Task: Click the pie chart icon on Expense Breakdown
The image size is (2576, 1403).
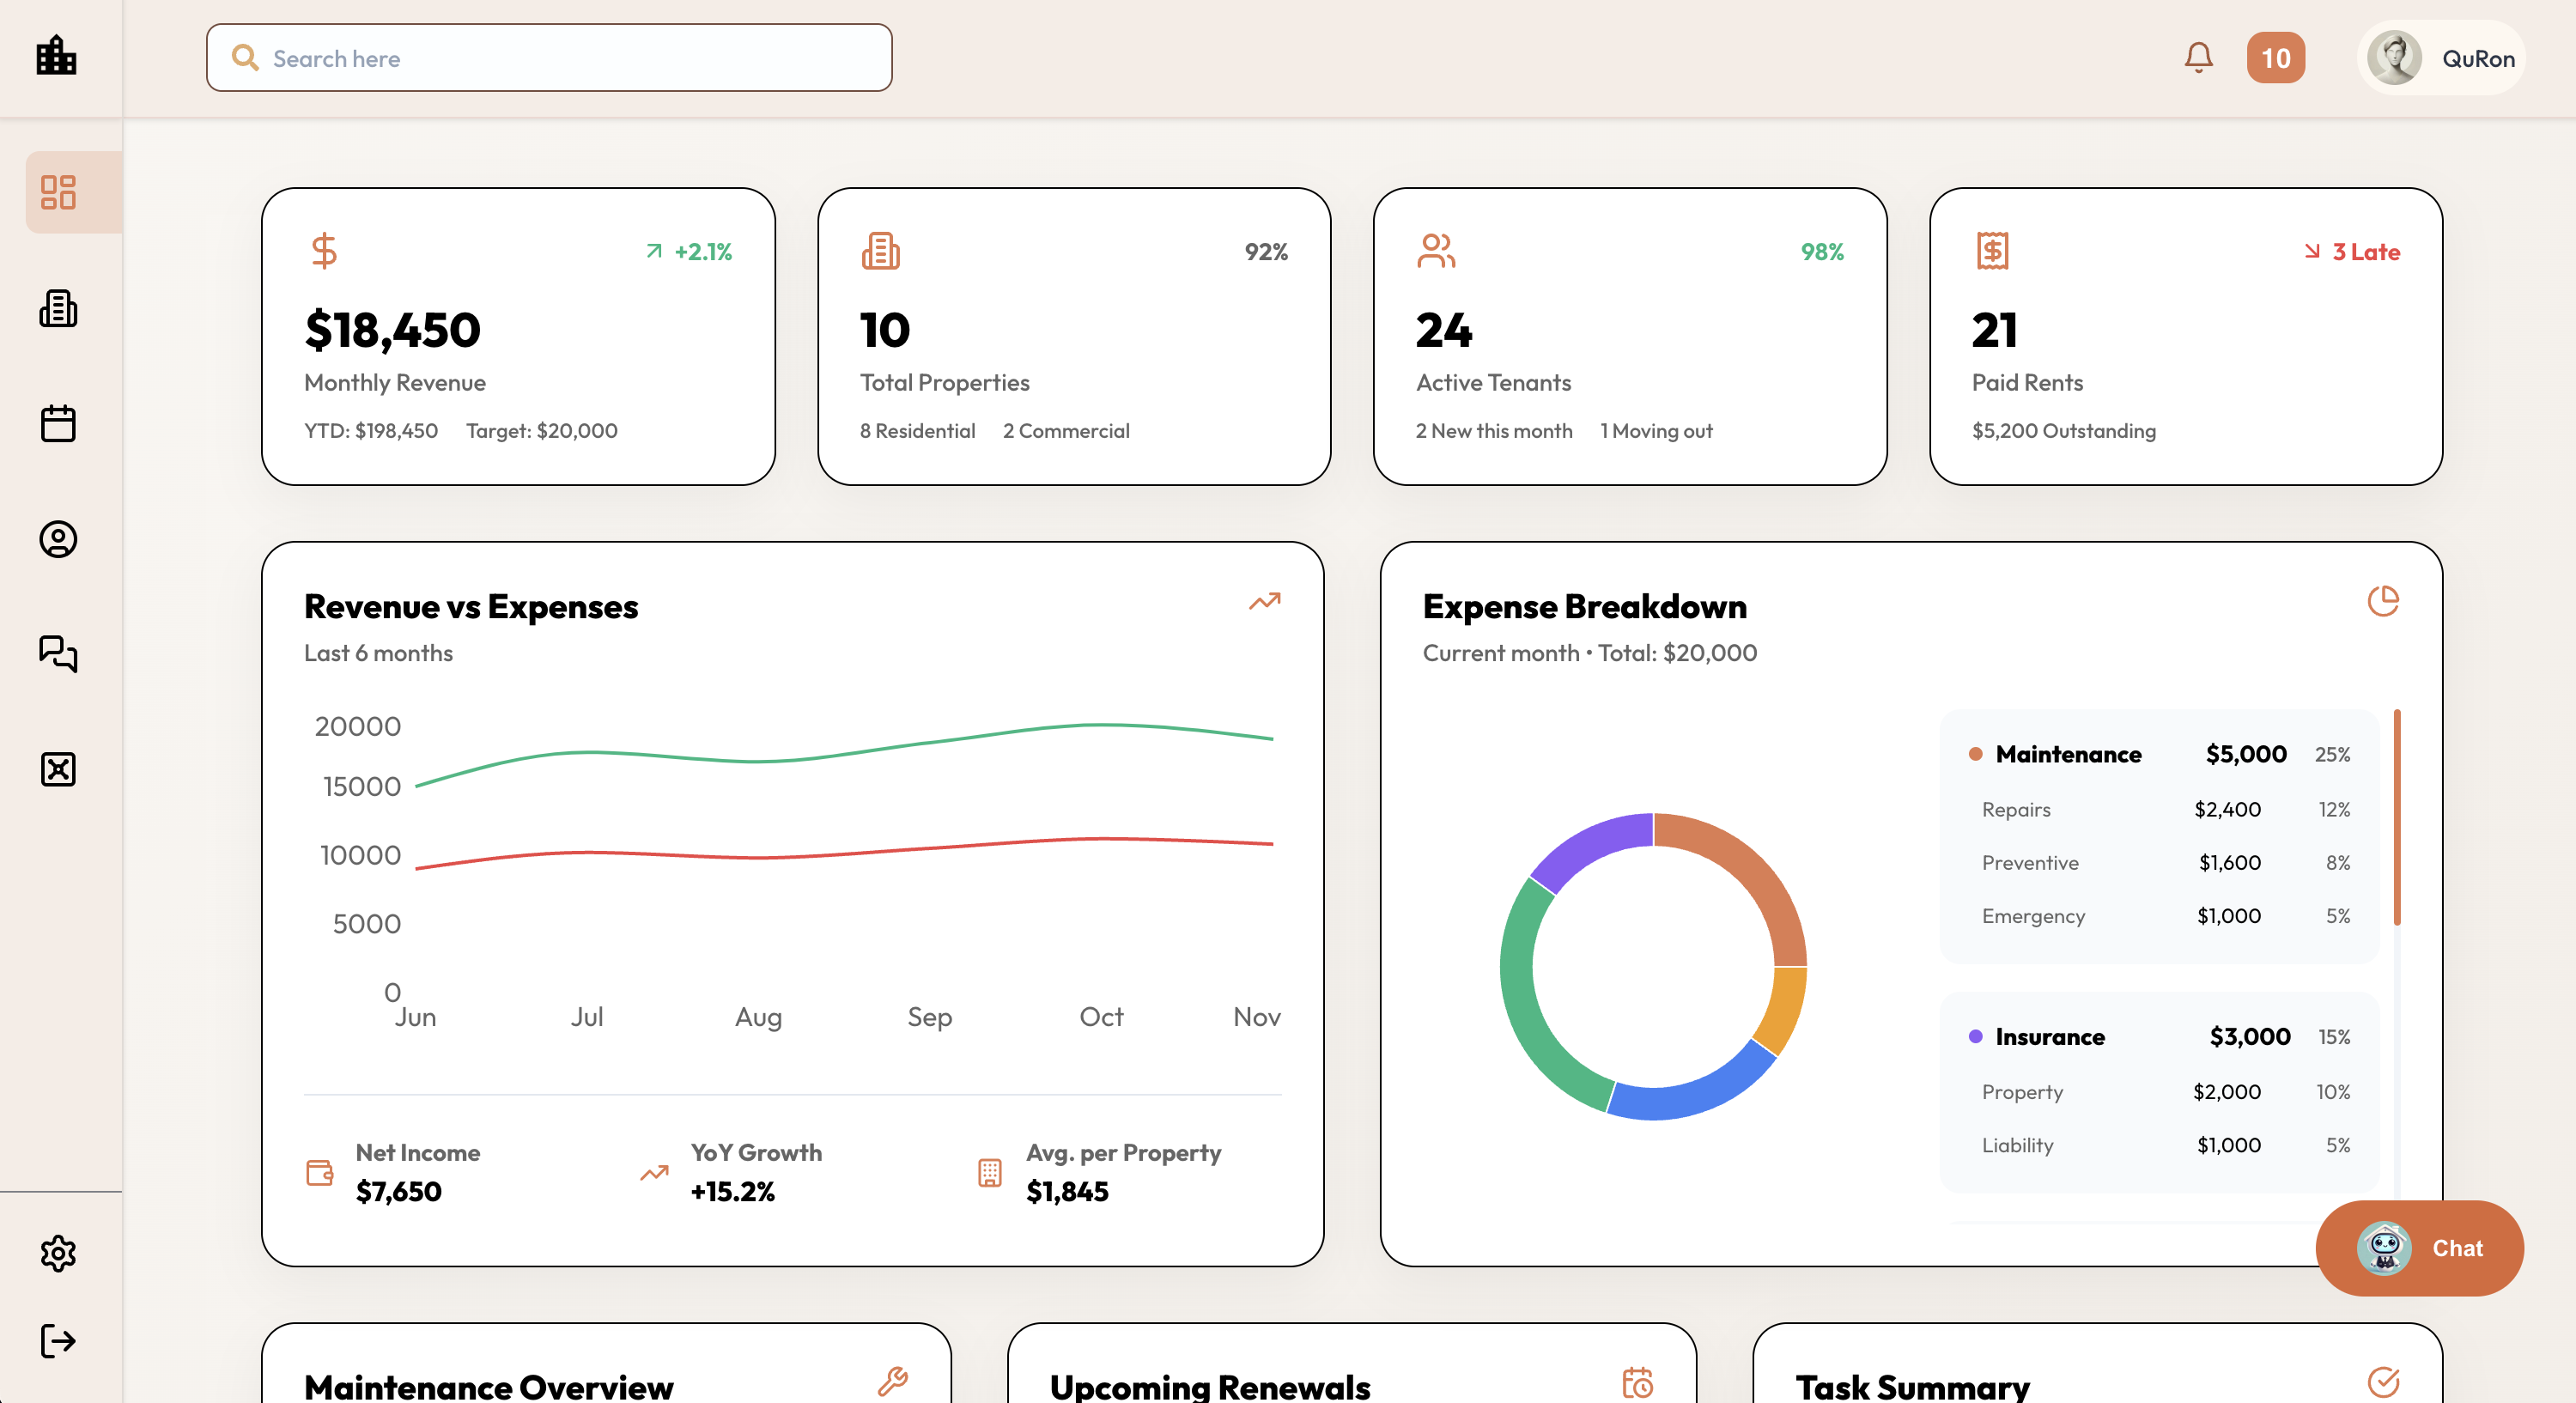Action: click(2383, 601)
